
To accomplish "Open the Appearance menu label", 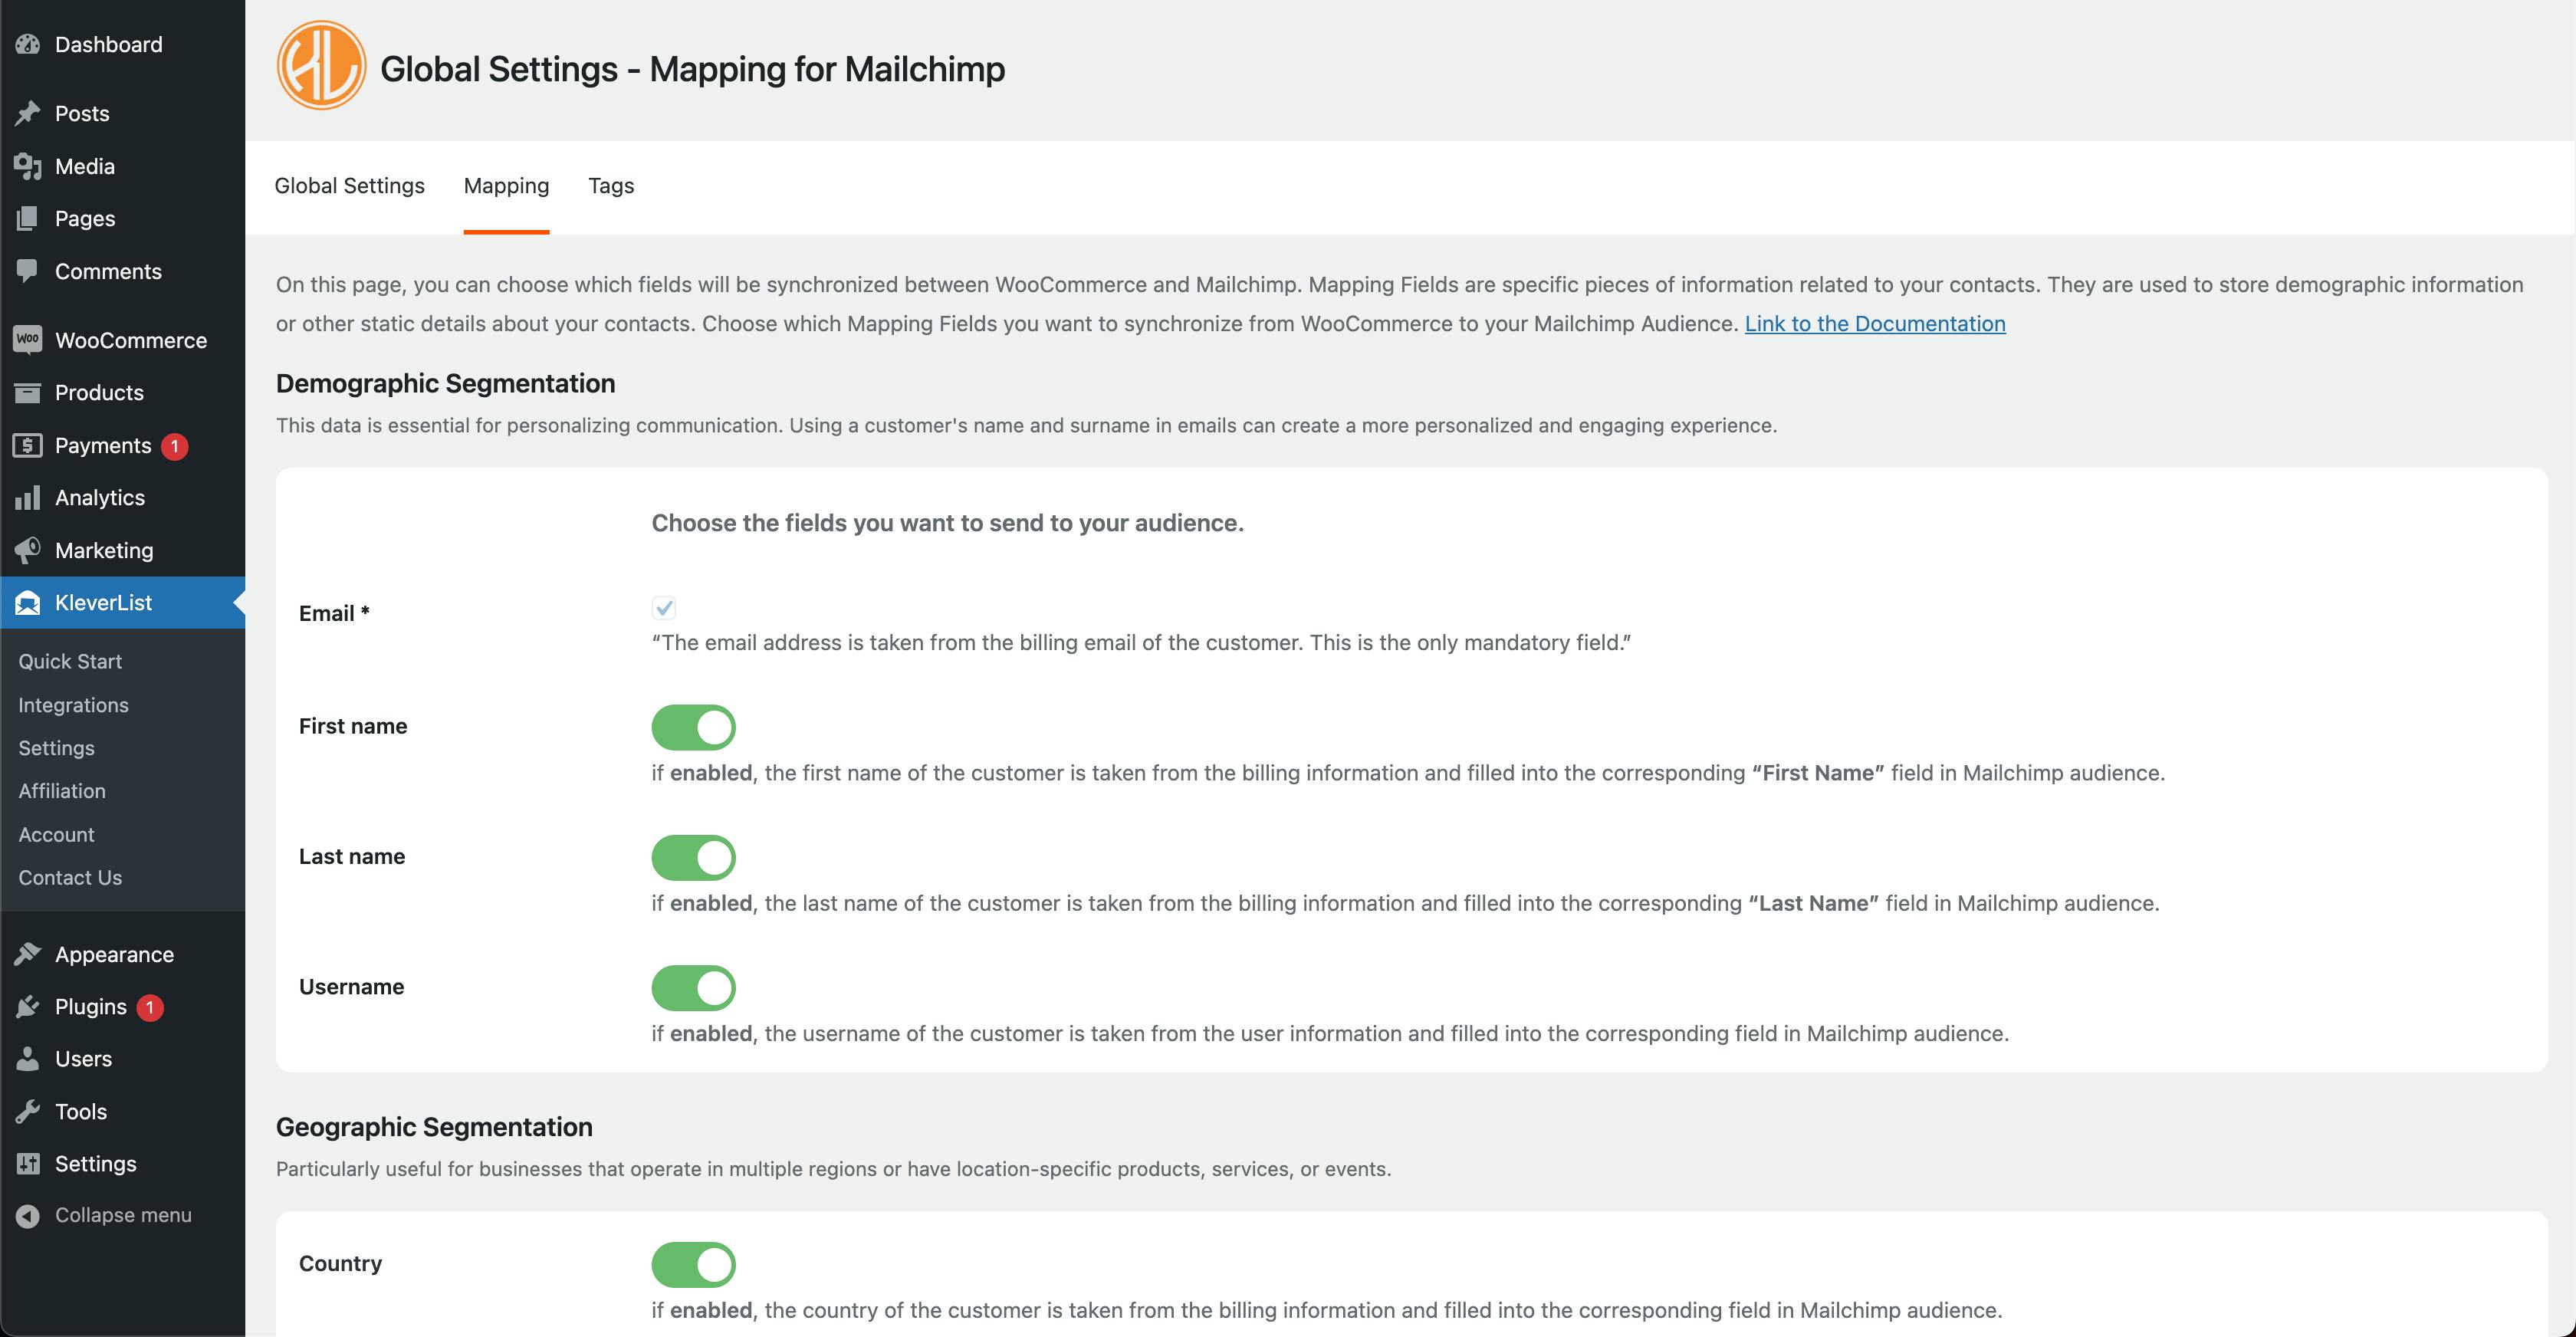I will (x=114, y=954).
